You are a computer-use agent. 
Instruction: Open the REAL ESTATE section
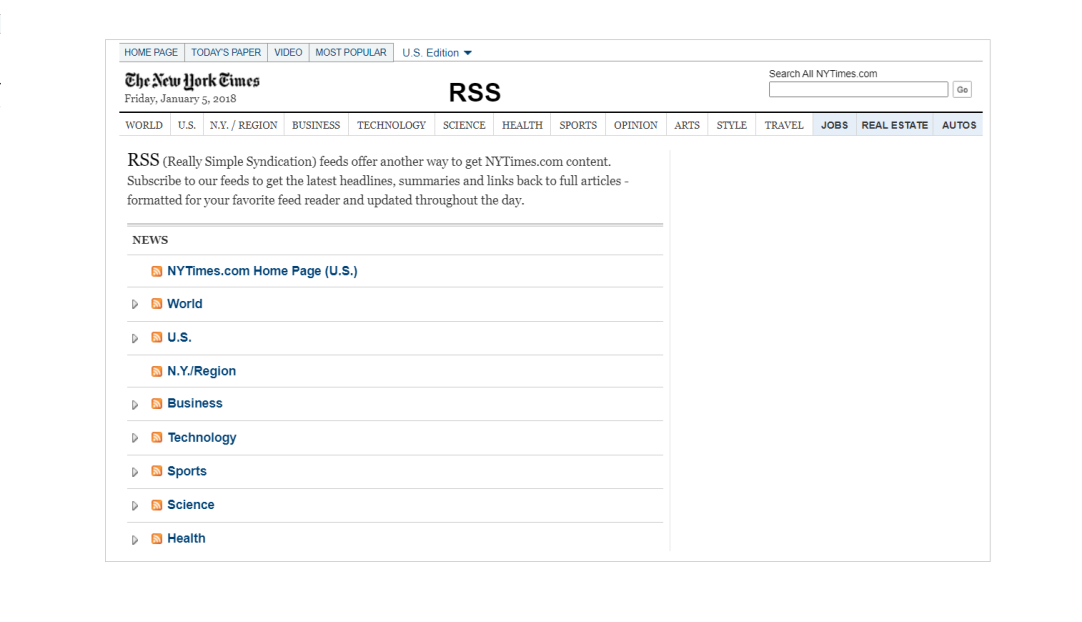[x=894, y=126]
